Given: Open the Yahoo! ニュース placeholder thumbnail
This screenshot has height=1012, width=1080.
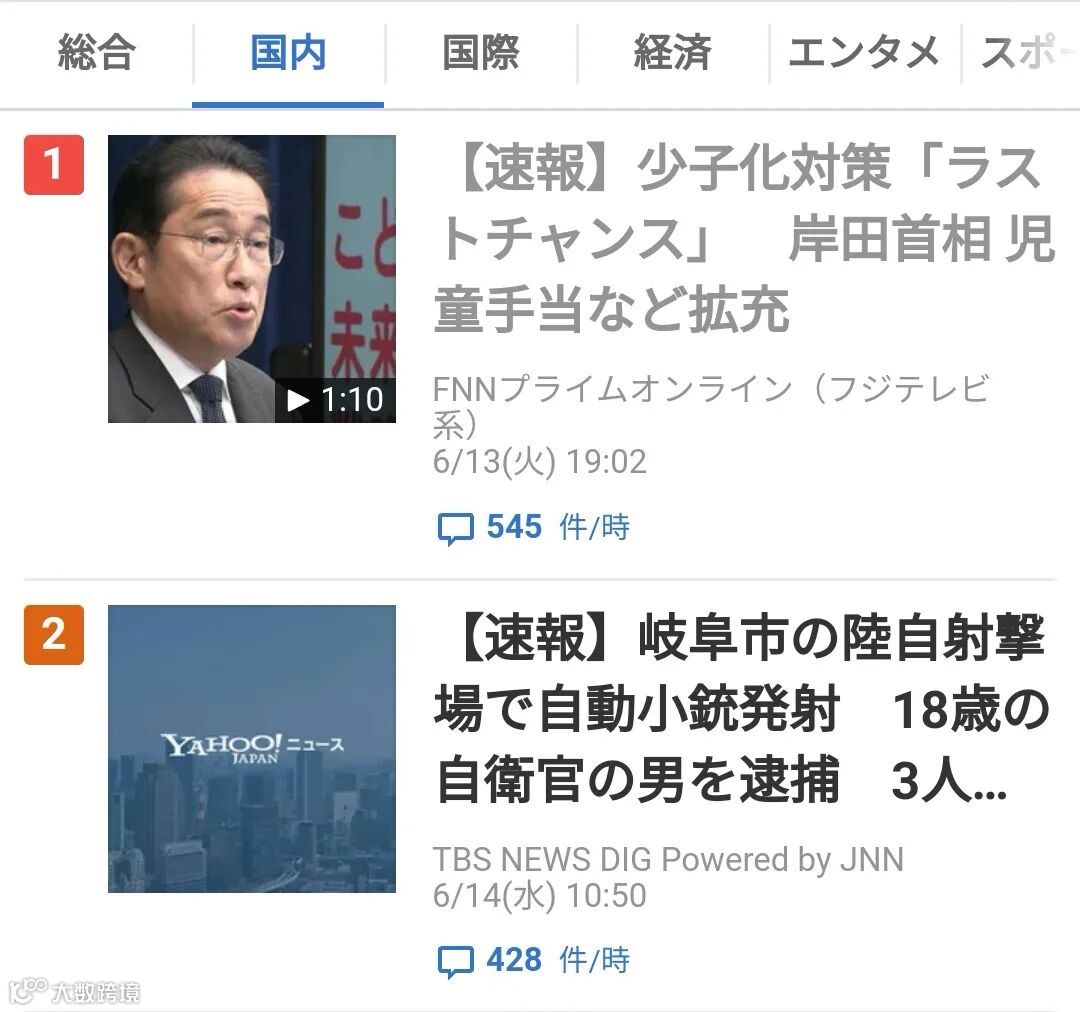Looking at the screenshot, I should [252, 749].
